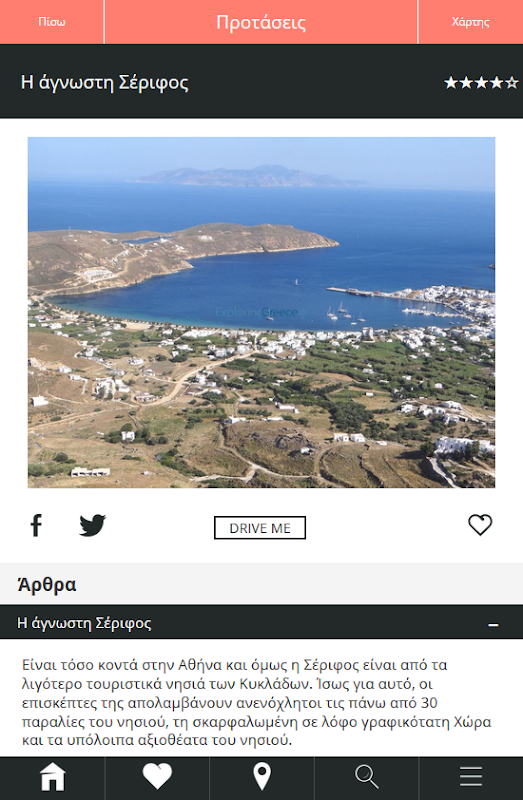Go to Home in bottom navigation
This screenshot has height=800, width=523.
[x=53, y=777]
